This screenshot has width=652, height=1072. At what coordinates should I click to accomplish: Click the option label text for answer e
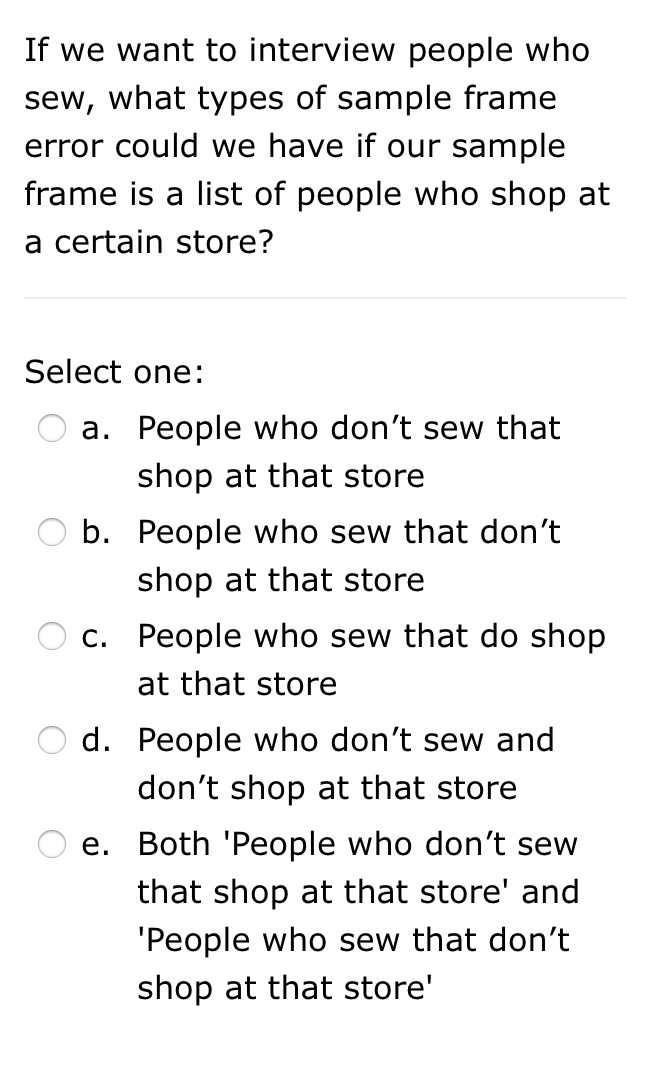[x=357, y=915]
